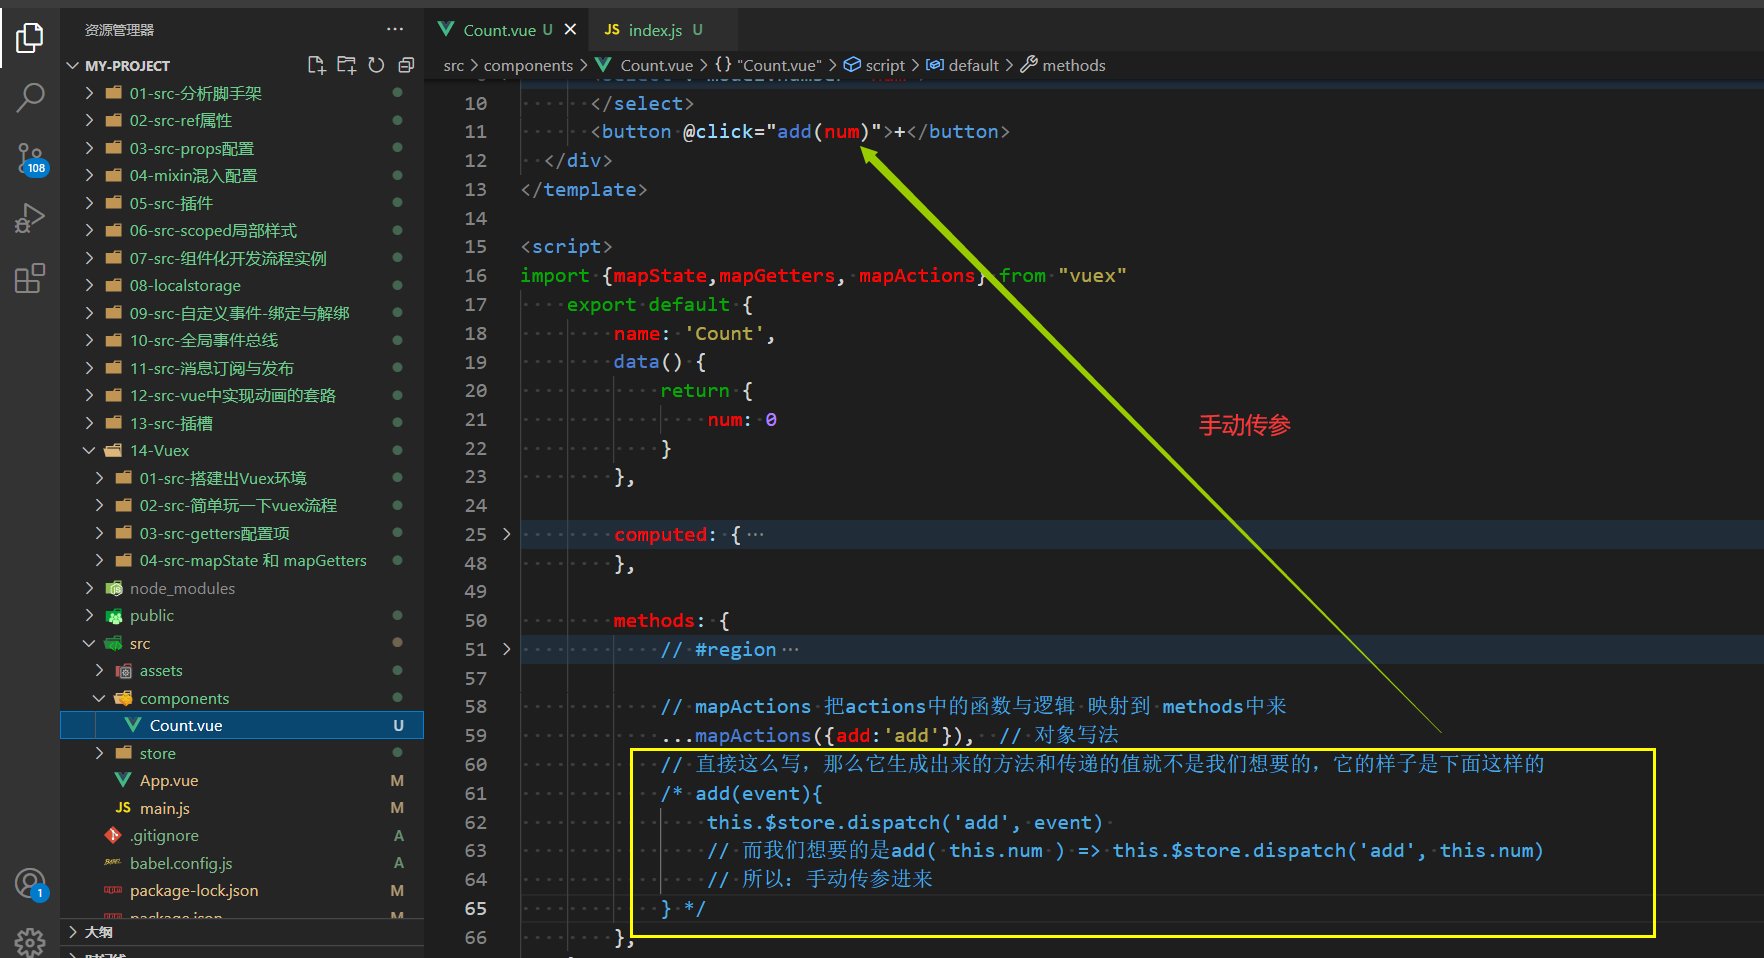Expand the 03-src-props配置 folder
1764x958 pixels.
242,148
